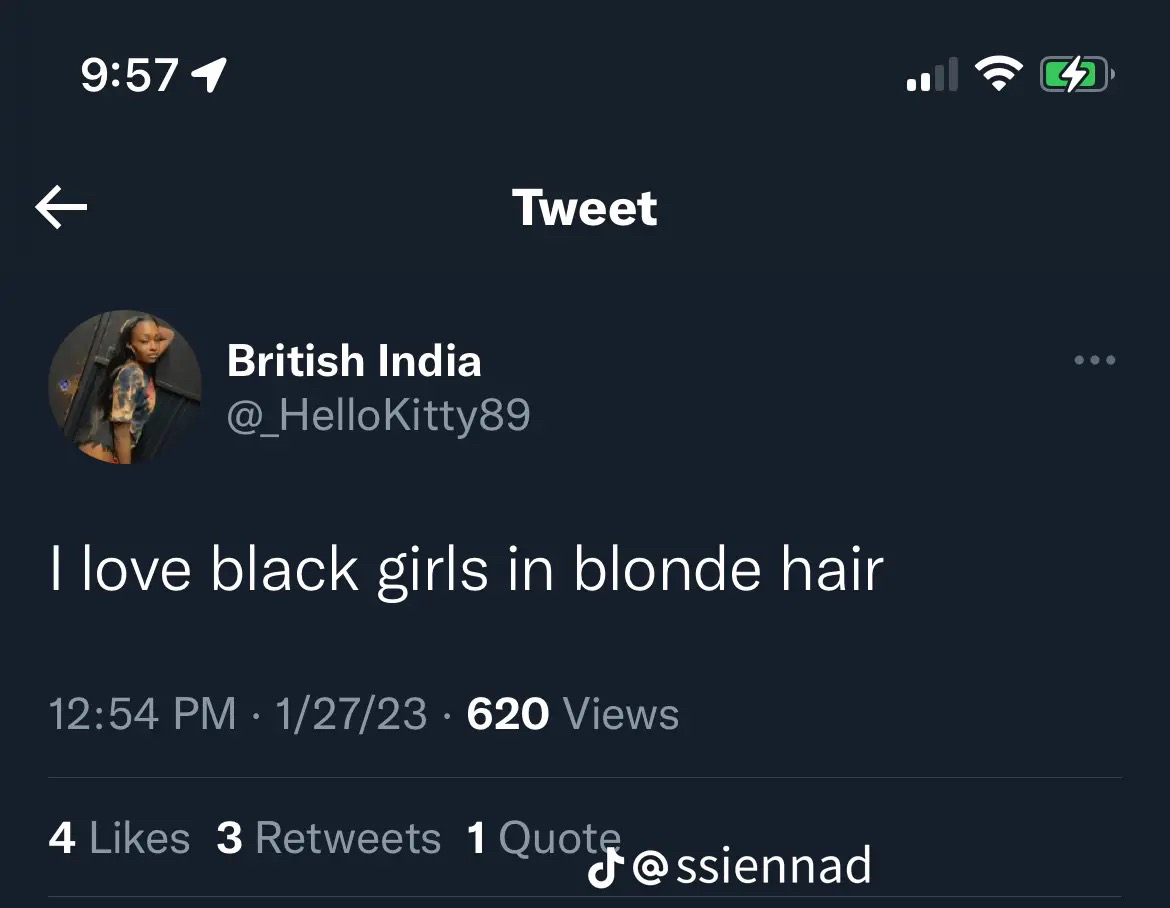Open British India's profile picture
The image size is (1170, 908).
125,387
